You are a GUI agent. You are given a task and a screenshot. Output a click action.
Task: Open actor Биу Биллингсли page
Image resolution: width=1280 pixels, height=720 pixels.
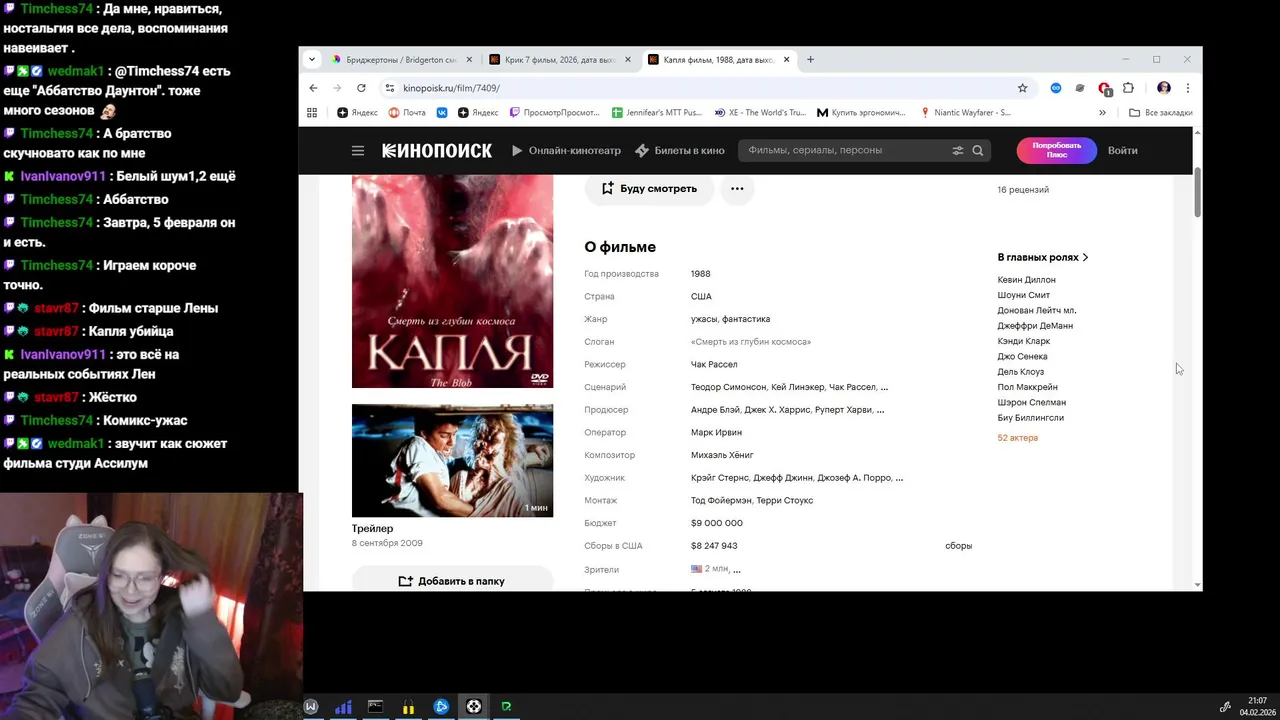[1030, 418]
